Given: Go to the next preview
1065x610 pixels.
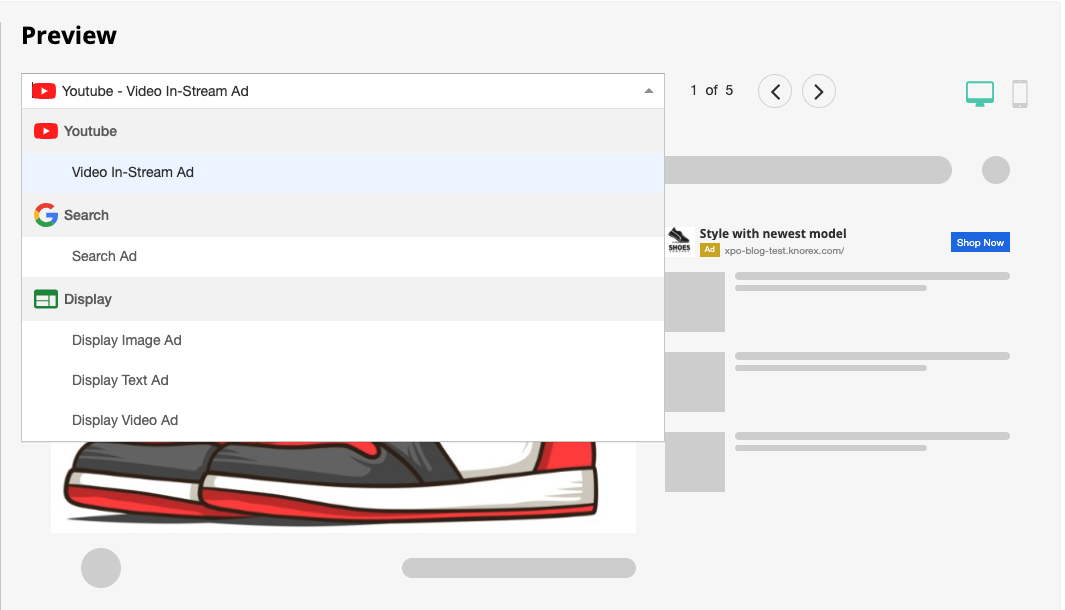Looking at the screenshot, I should pyautogui.click(x=818, y=92).
